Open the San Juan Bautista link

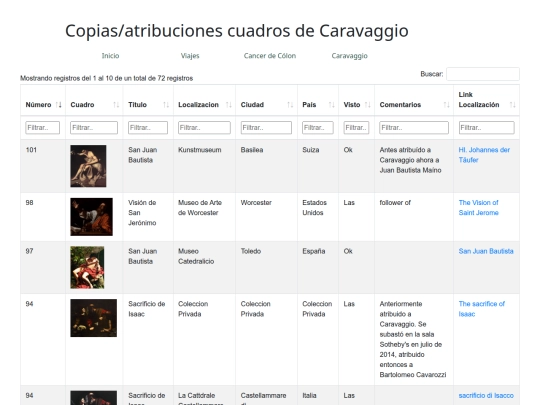coord(486,251)
